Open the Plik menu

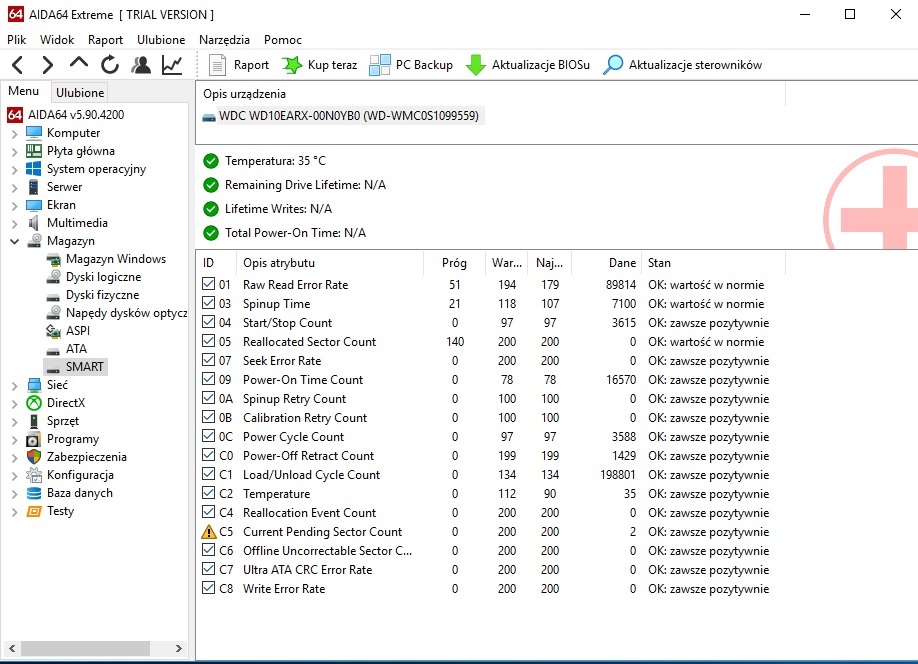(x=16, y=40)
